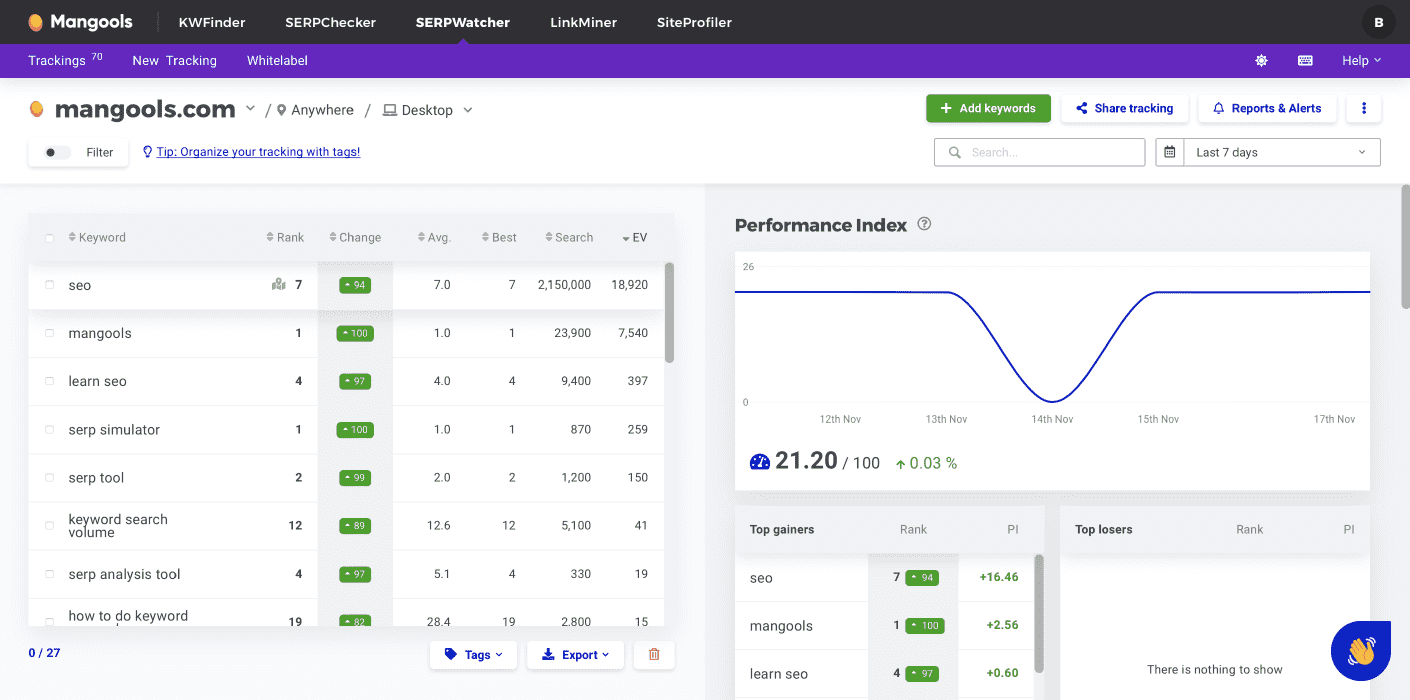Focus the keyword search field
This screenshot has width=1410, height=700.
click(x=1040, y=152)
